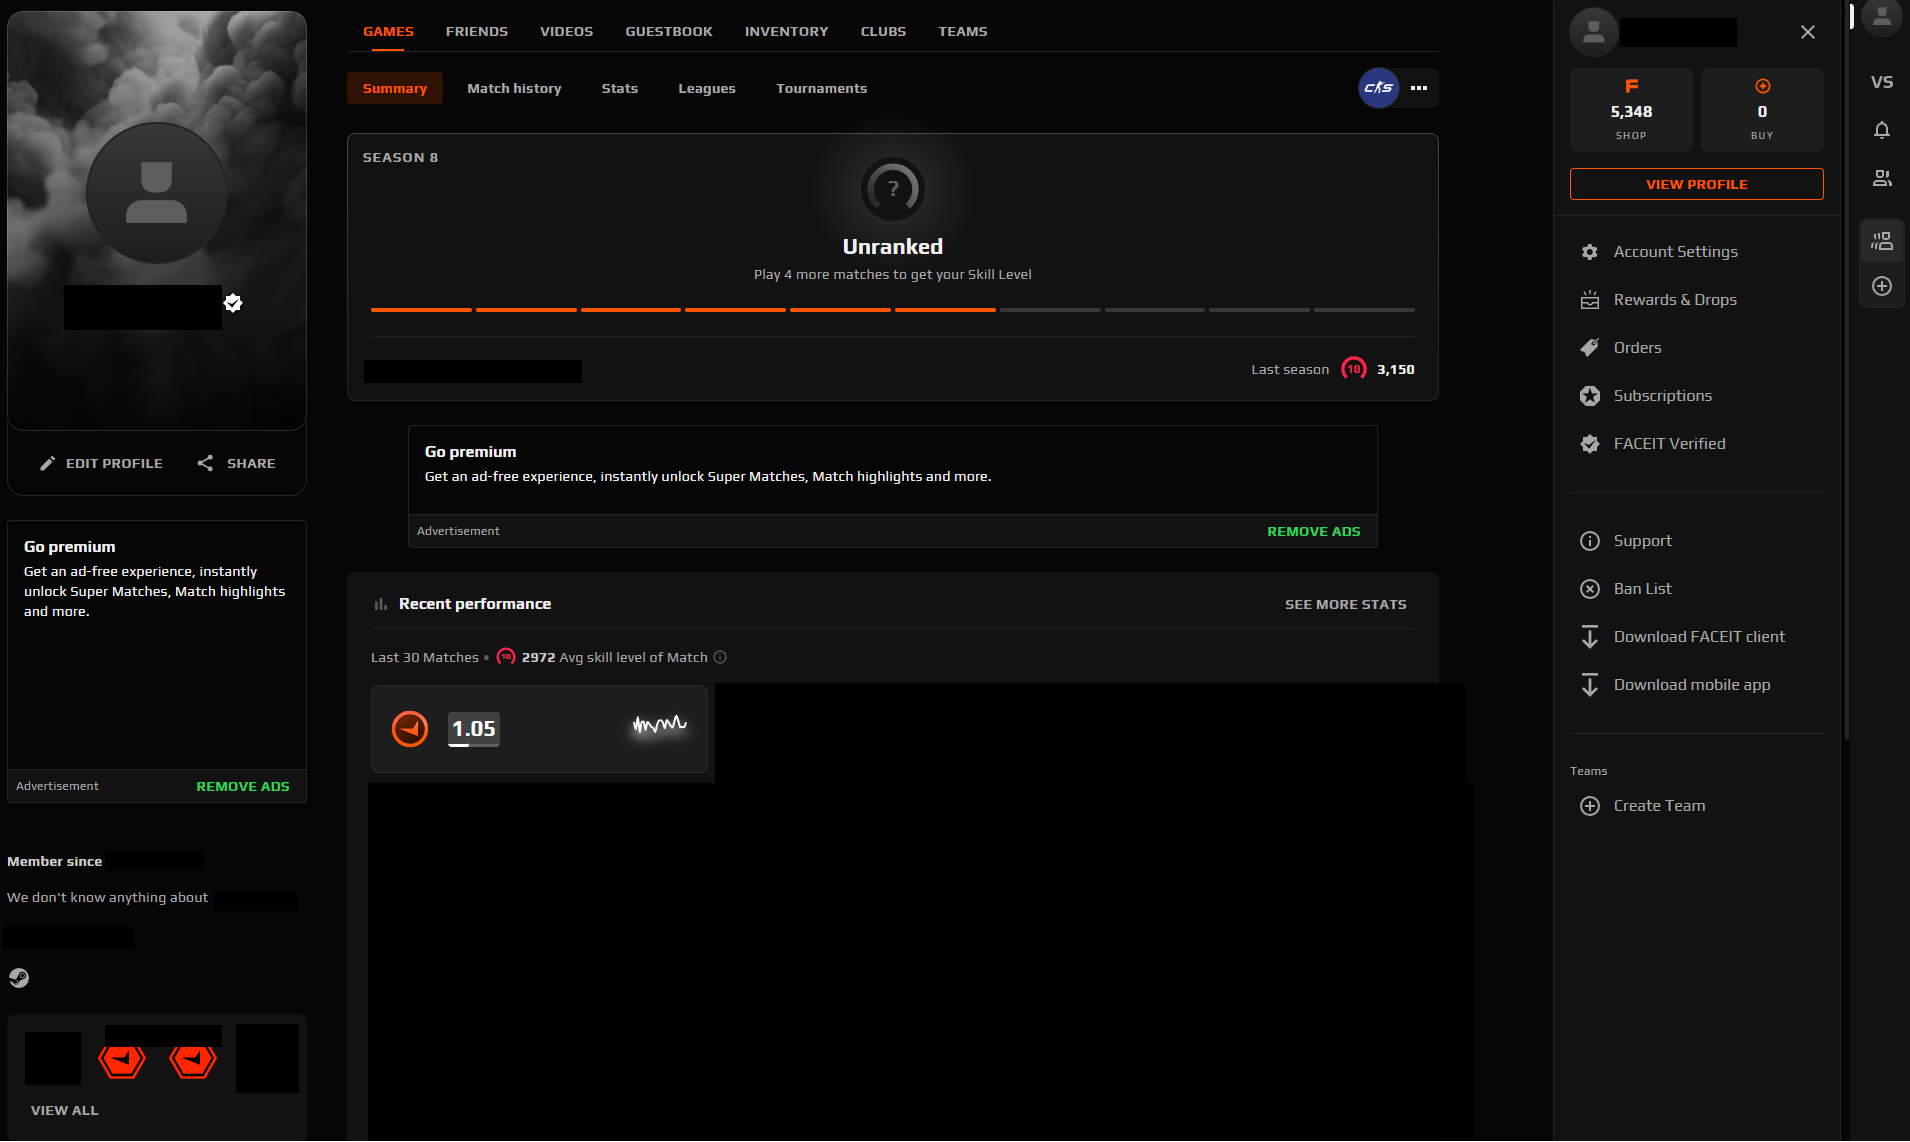Click the EDIT PROFILE button
This screenshot has width=1910, height=1142.
(x=101, y=463)
